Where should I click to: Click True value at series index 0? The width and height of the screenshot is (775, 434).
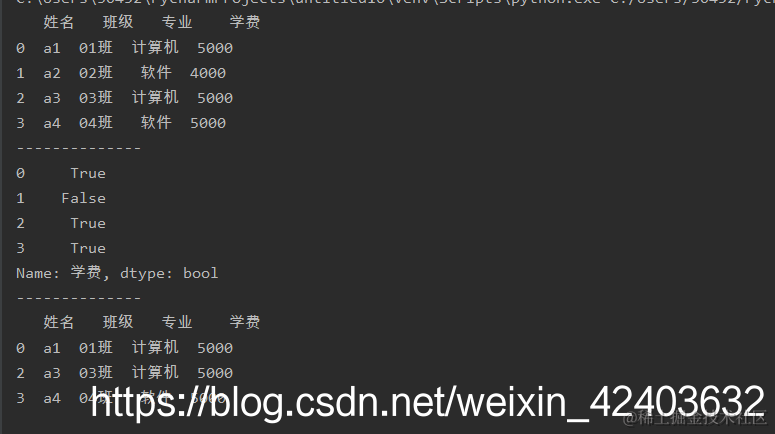click(x=88, y=174)
